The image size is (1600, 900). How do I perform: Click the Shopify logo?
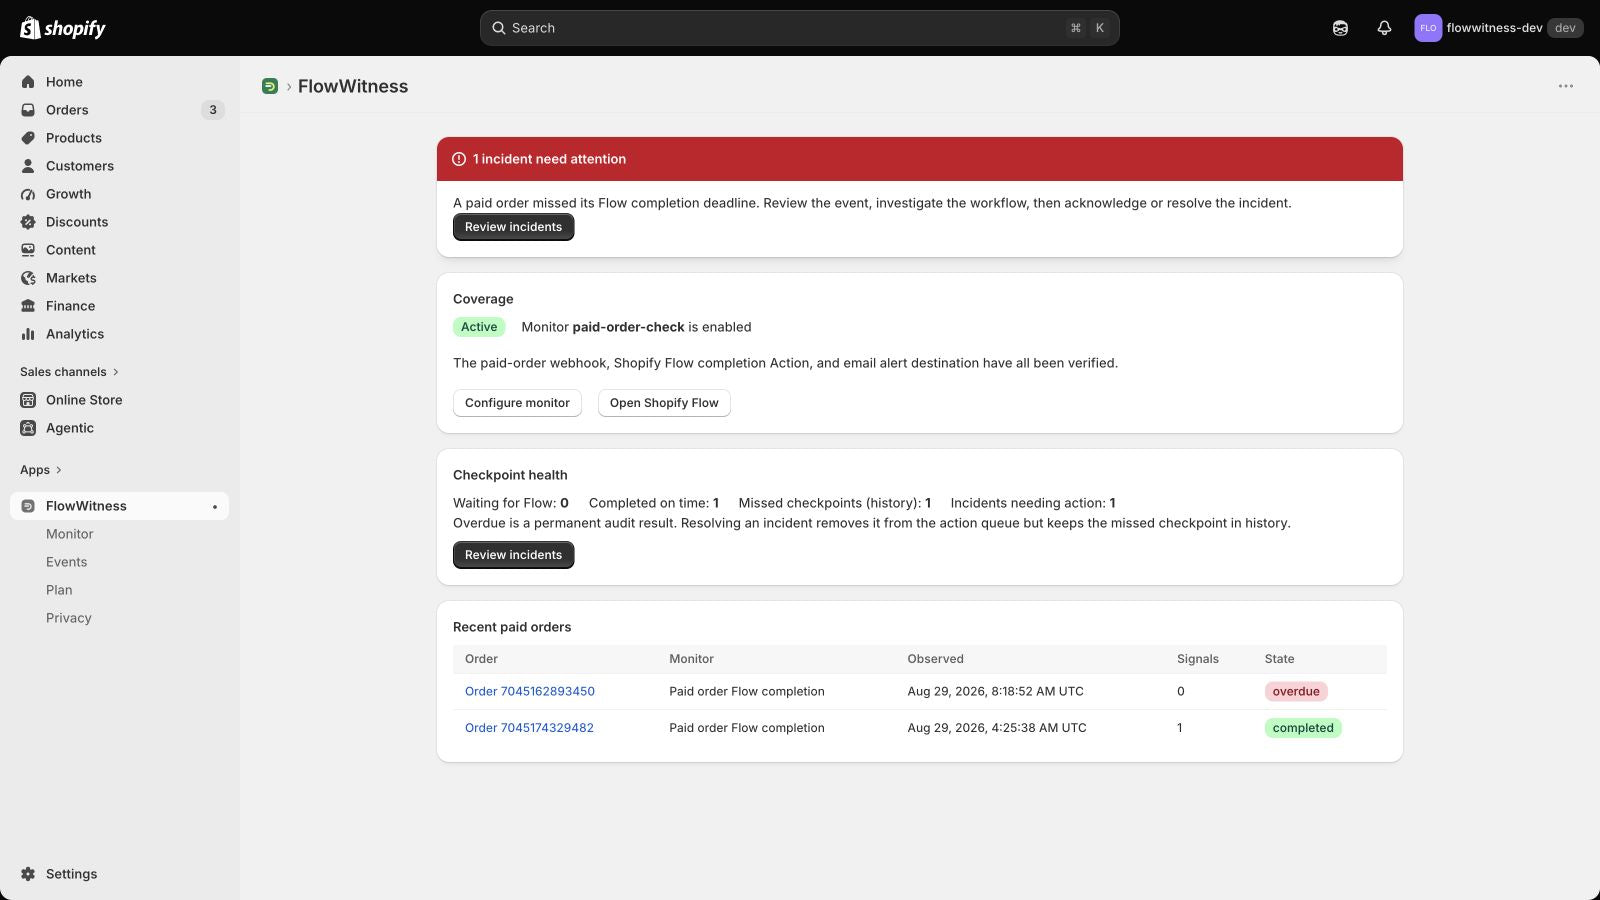[63, 28]
